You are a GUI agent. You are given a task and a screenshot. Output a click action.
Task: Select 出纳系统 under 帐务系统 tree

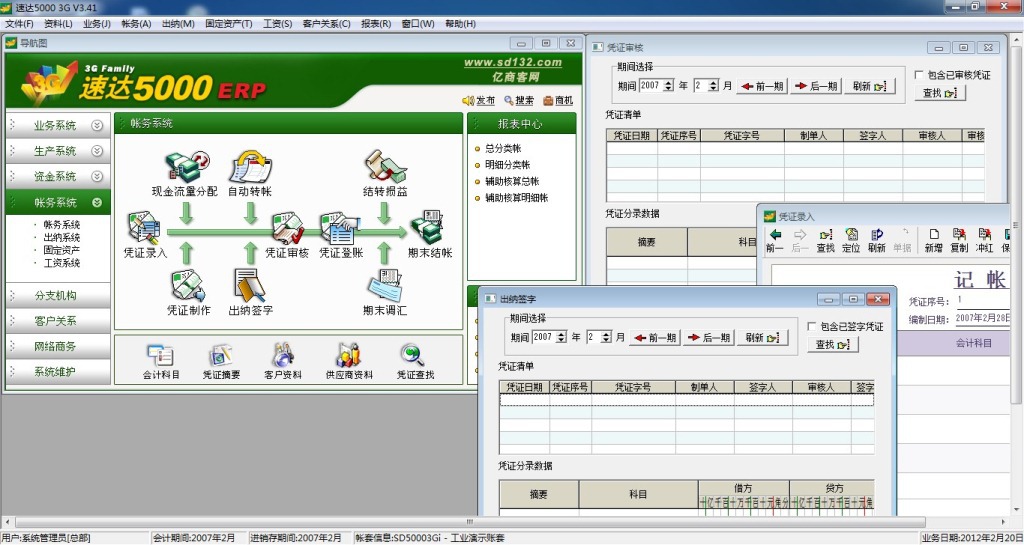[x=61, y=237]
